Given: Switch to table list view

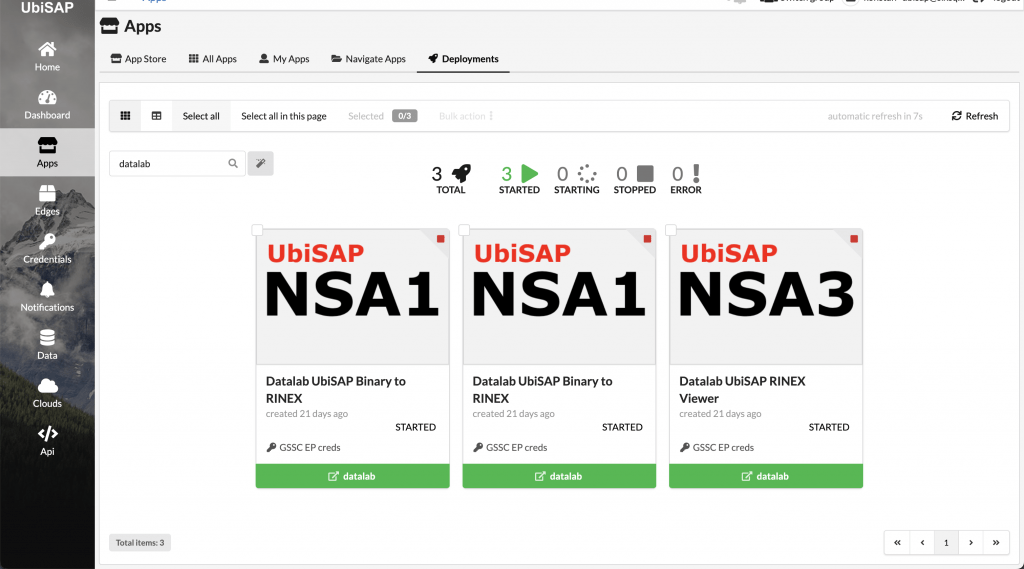Looking at the screenshot, I should (x=157, y=116).
